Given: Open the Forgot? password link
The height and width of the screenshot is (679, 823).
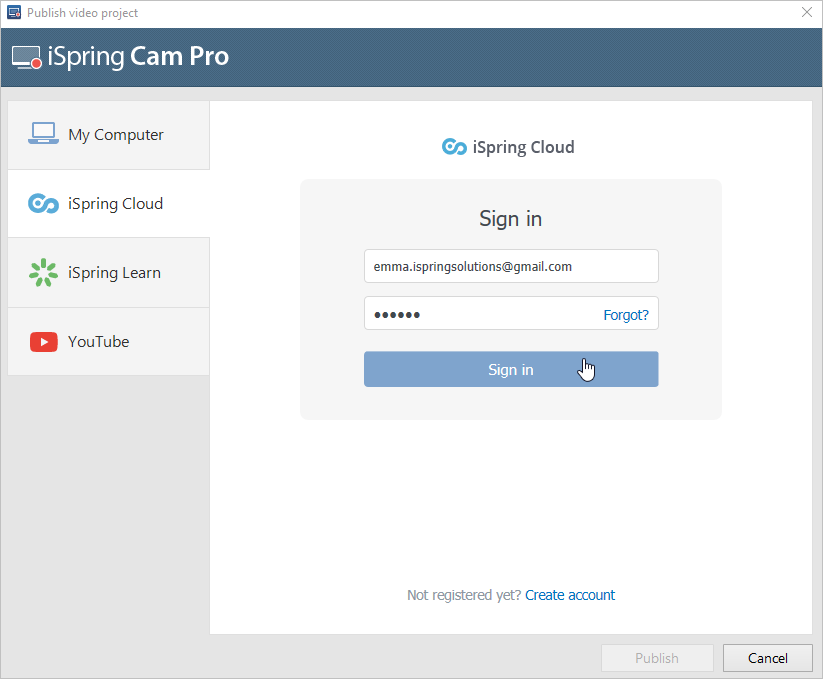Looking at the screenshot, I should tap(626, 315).
